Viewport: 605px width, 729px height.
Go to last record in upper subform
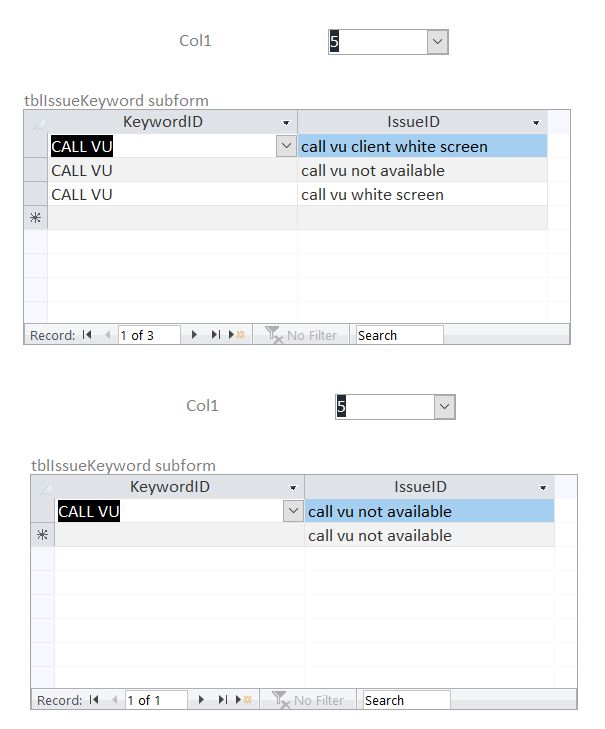(215, 335)
